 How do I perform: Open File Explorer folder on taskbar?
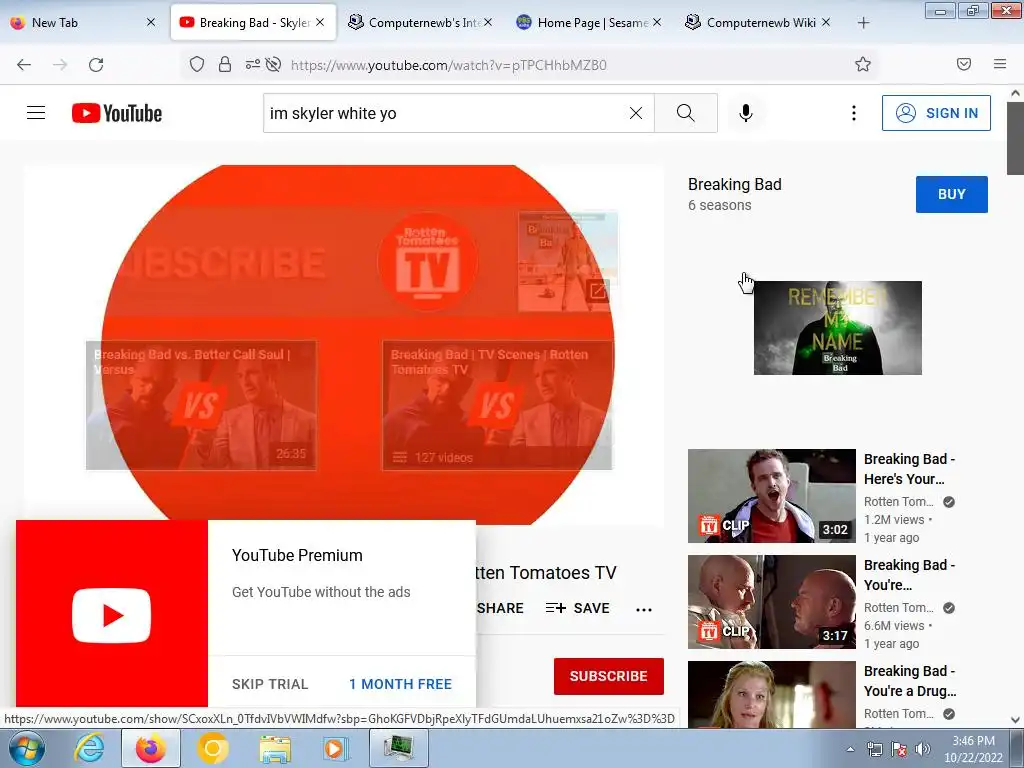[275, 748]
